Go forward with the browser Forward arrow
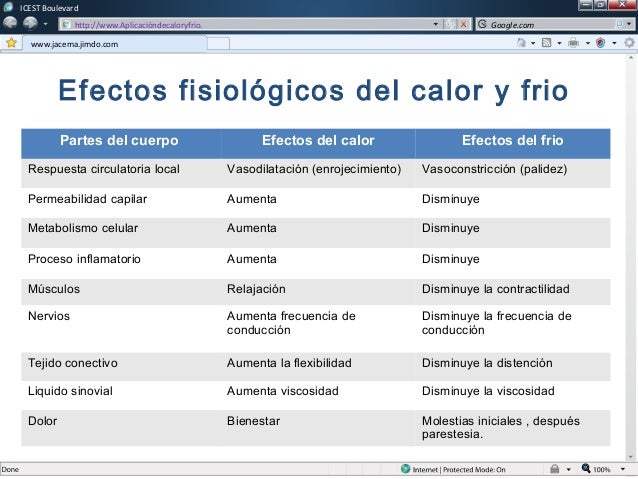The height and width of the screenshot is (479, 638). click(30, 23)
